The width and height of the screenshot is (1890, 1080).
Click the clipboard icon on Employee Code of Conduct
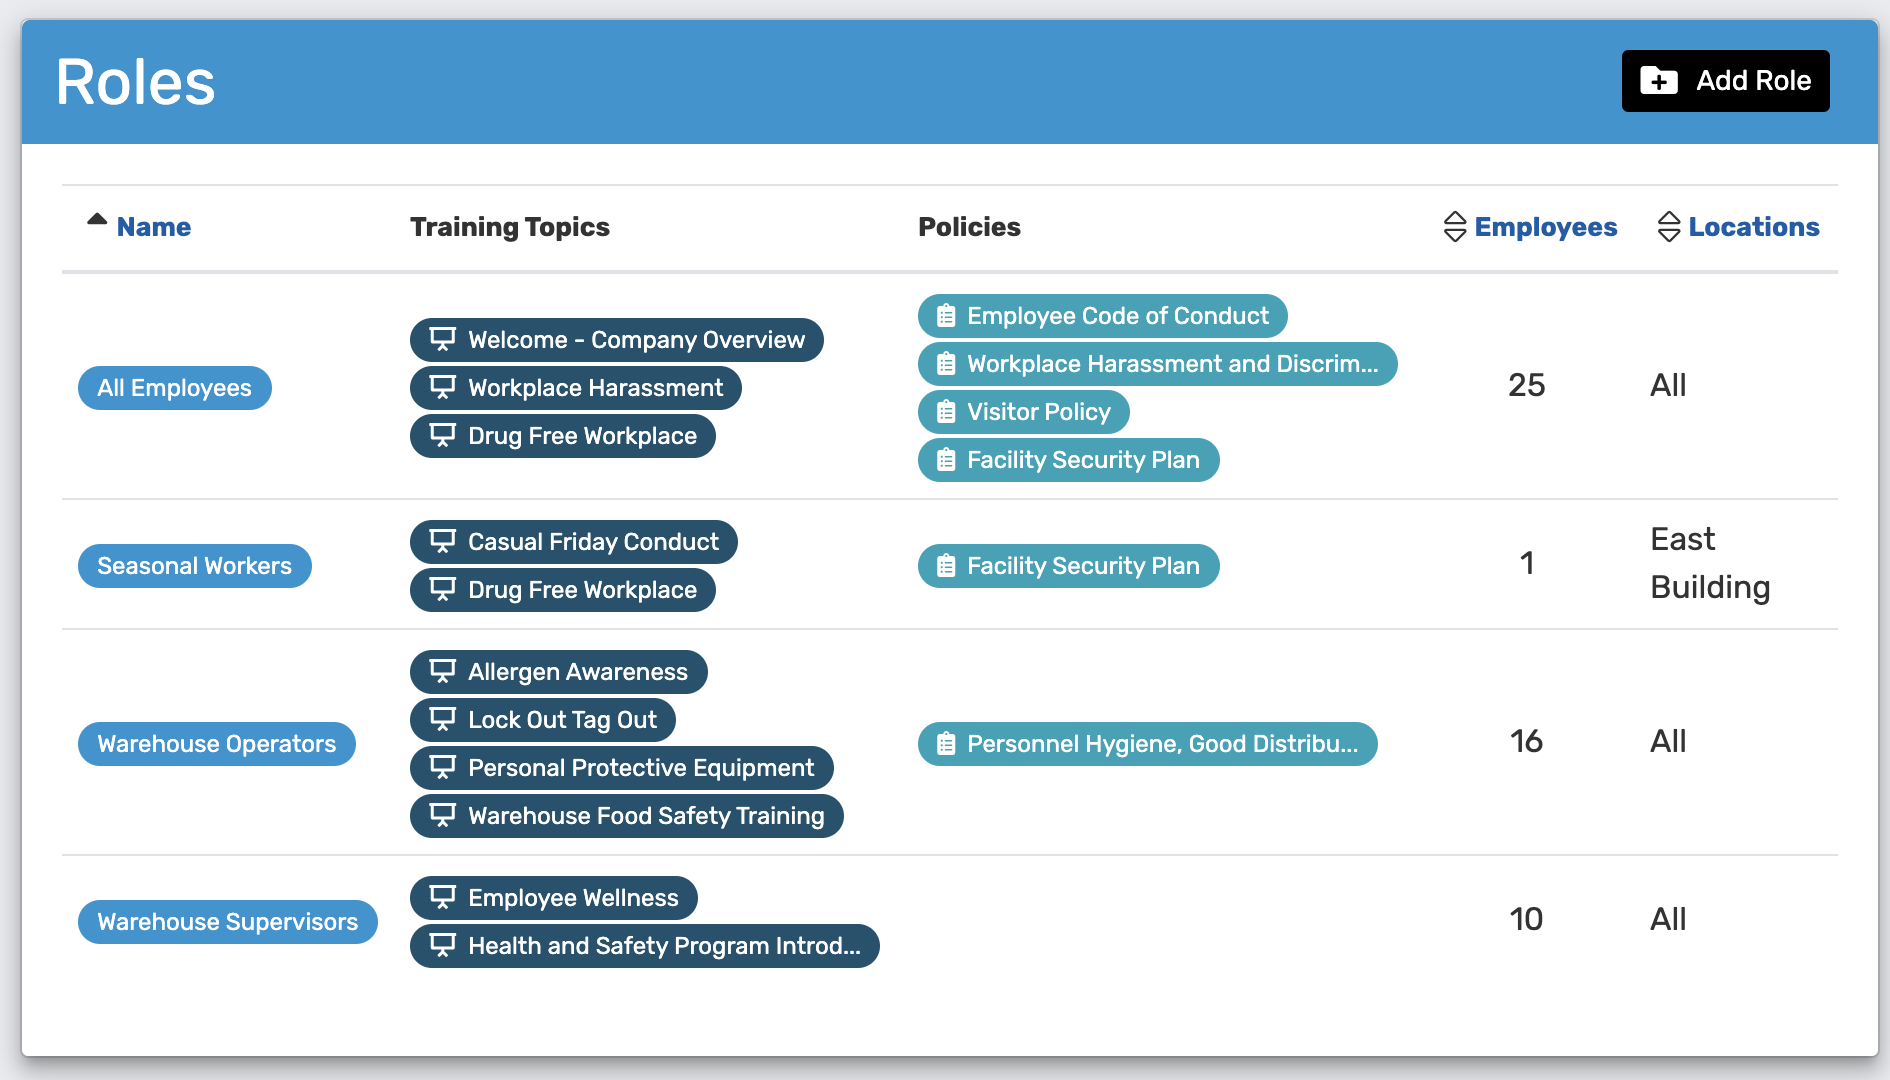click(x=946, y=316)
